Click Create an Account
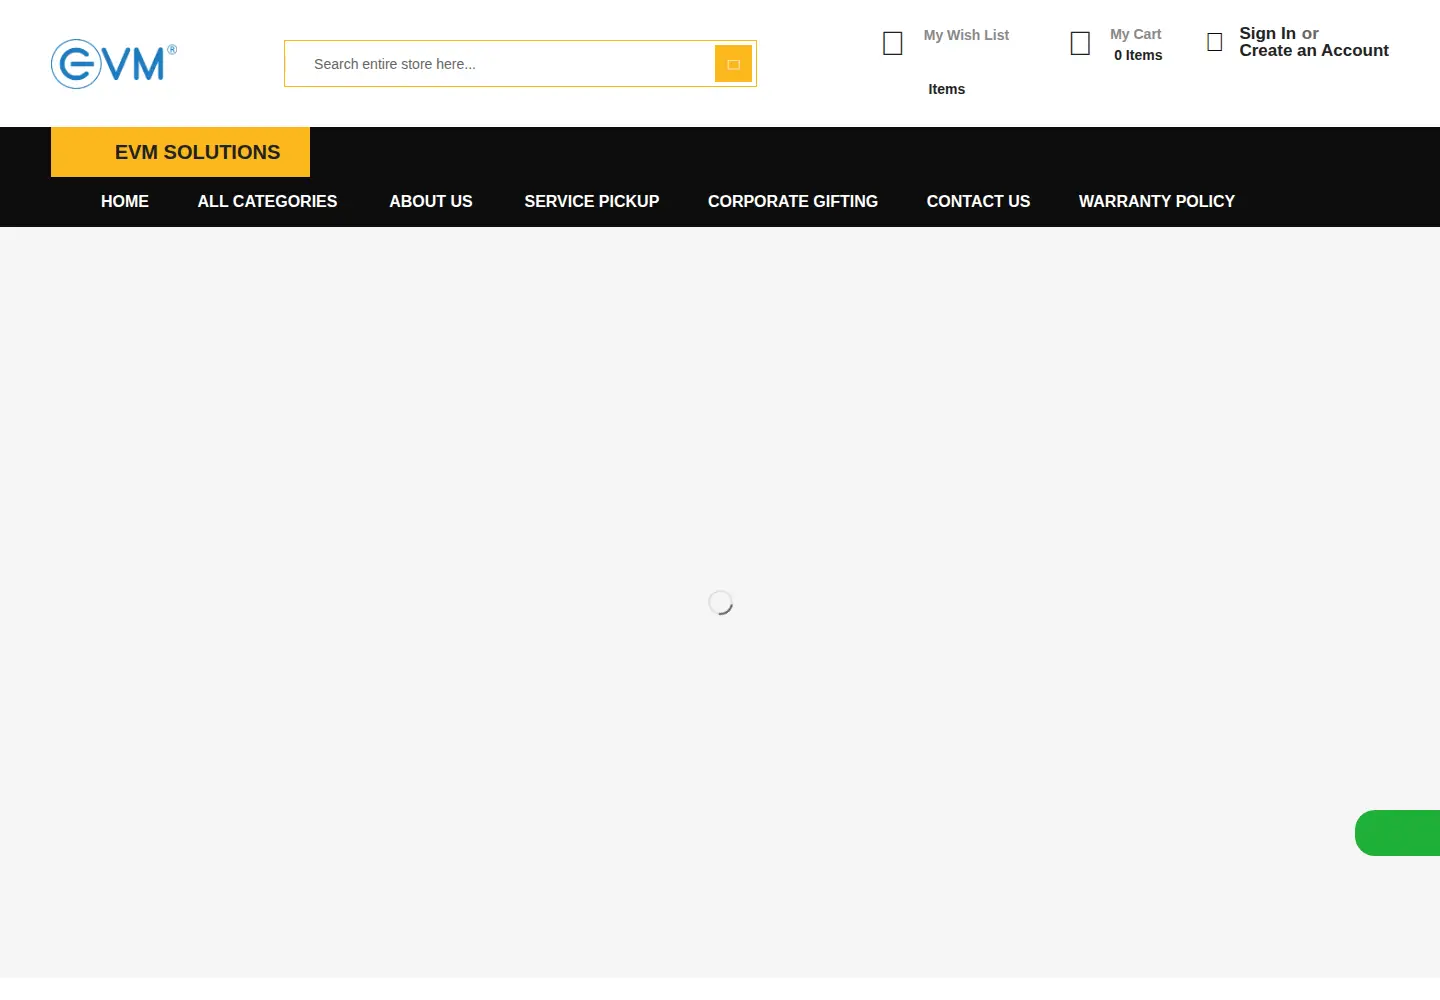1440x1000 pixels. pos(1314,51)
